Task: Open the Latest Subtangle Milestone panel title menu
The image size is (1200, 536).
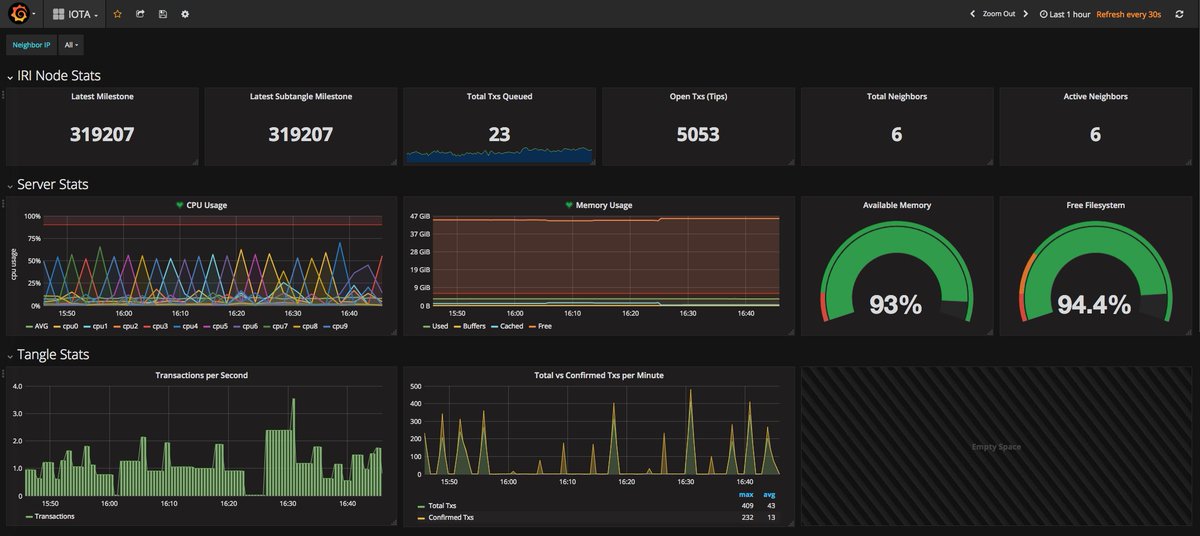Action: click(x=300, y=97)
